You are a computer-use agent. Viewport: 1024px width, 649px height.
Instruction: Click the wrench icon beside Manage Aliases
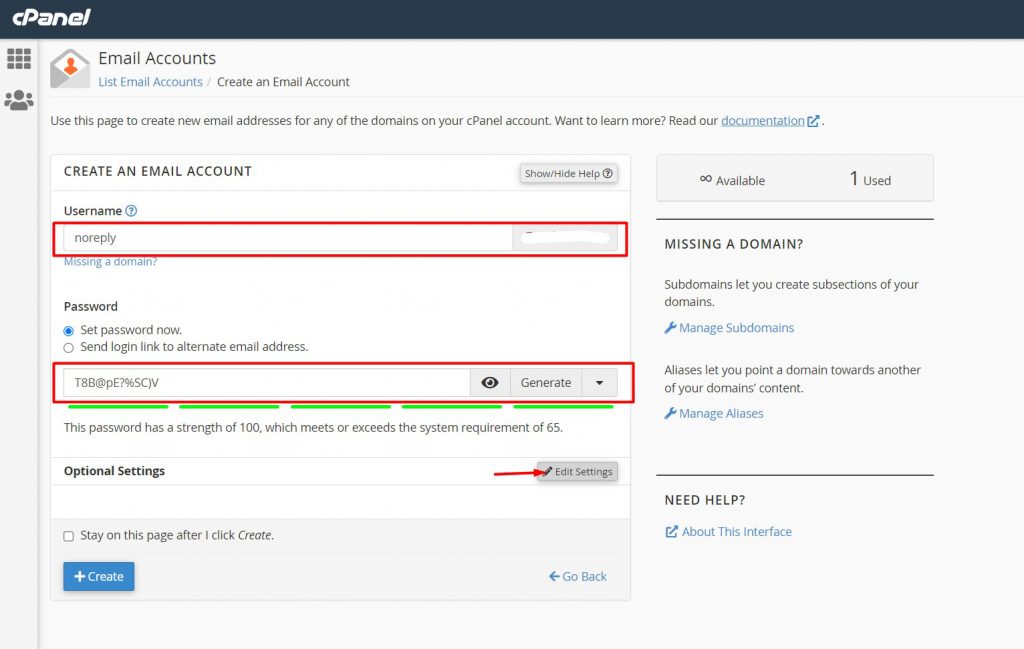[670, 414]
